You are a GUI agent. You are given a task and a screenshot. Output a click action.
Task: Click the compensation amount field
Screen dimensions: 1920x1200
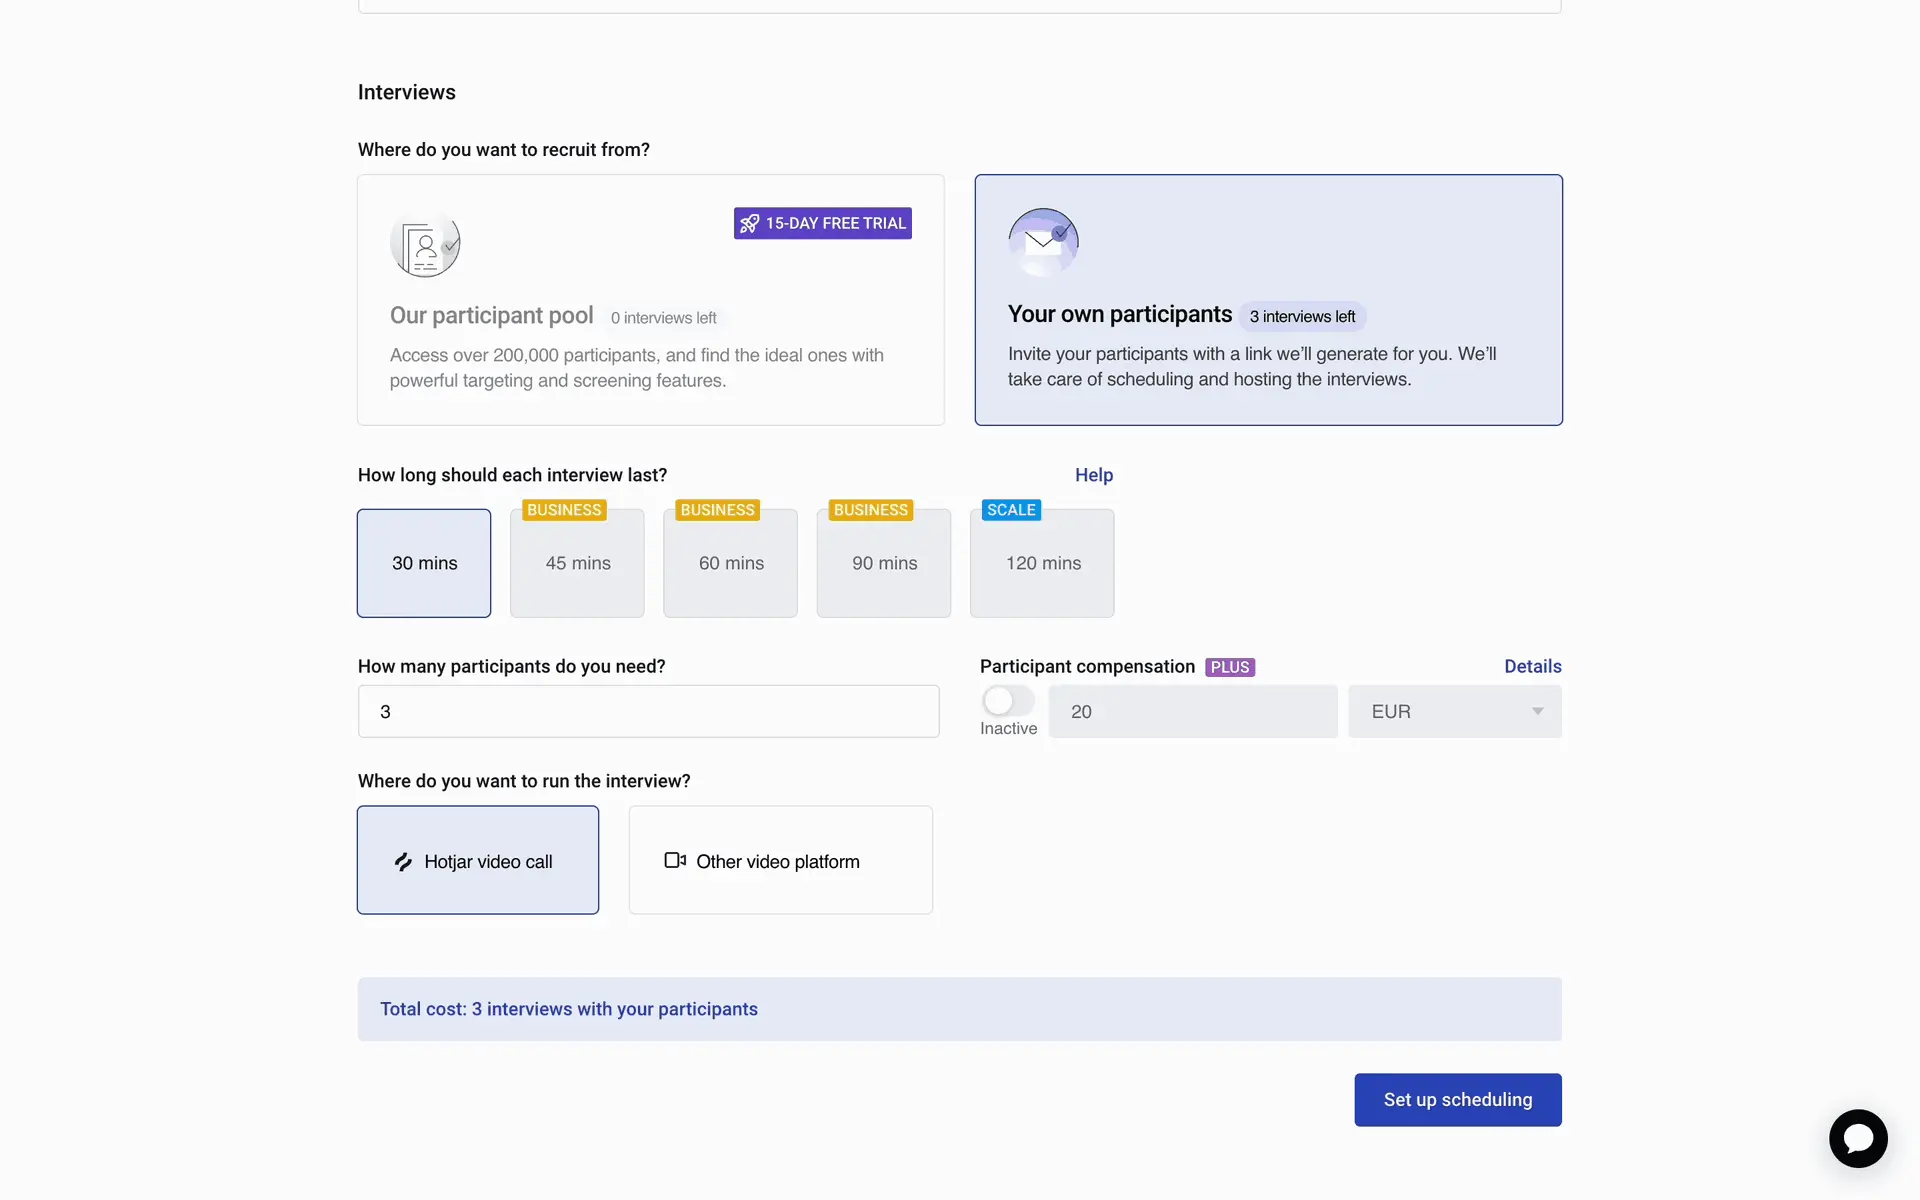click(x=1192, y=712)
